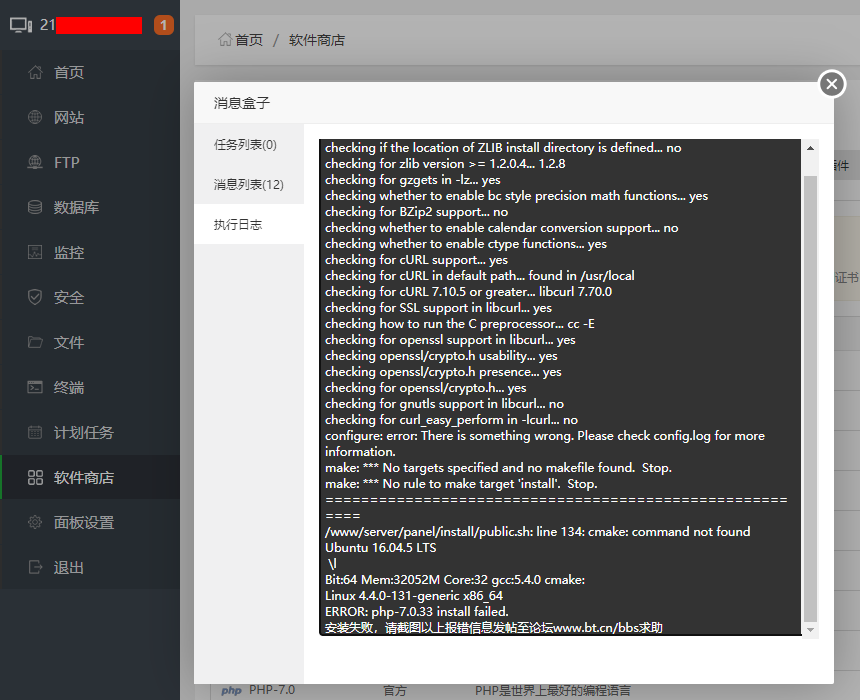Click 'make: *** No targets specified' line
The image size is (860, 700).
point(498,467)
